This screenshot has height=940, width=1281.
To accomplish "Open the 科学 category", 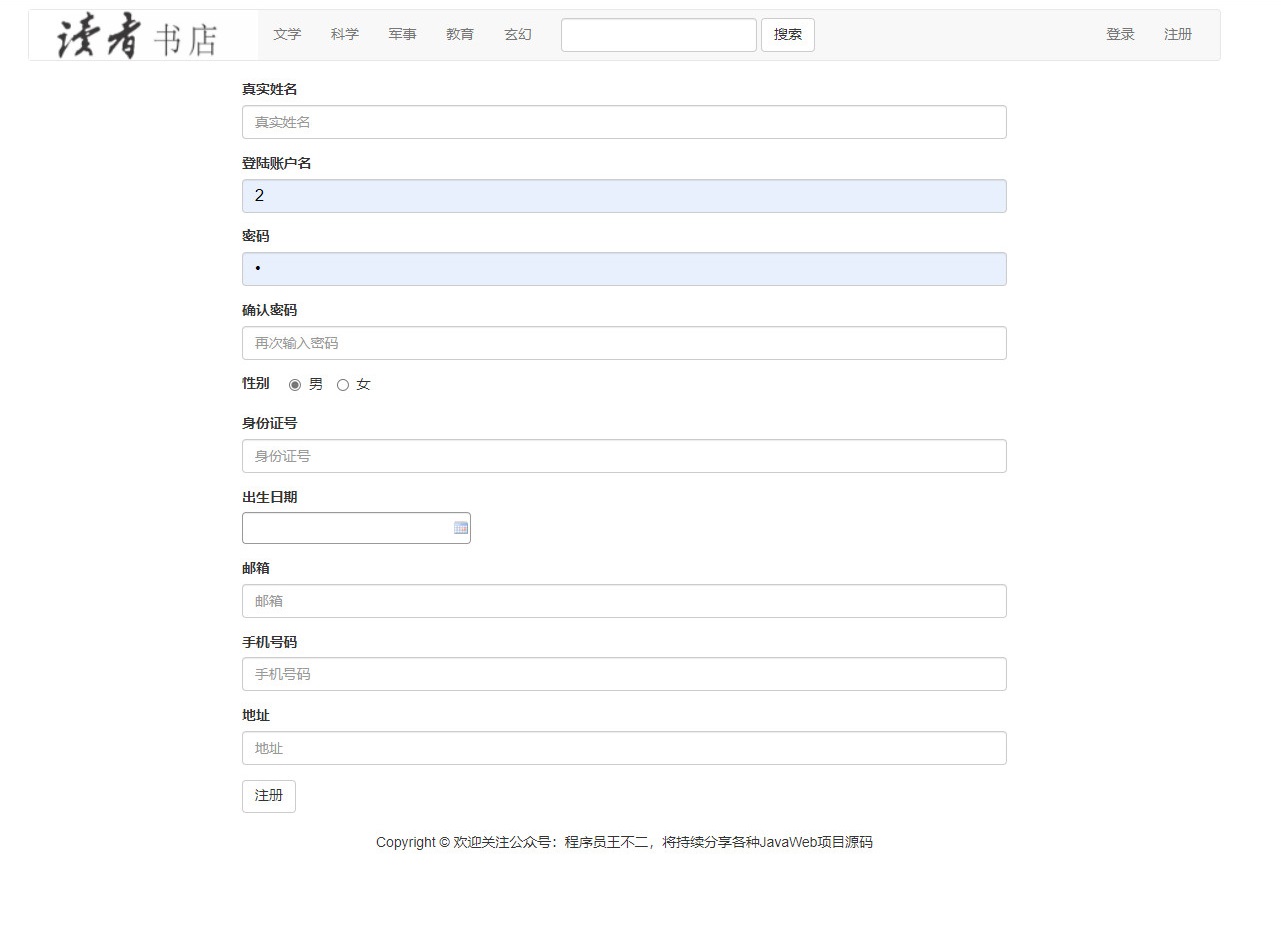I will click(x=345, y=35).
